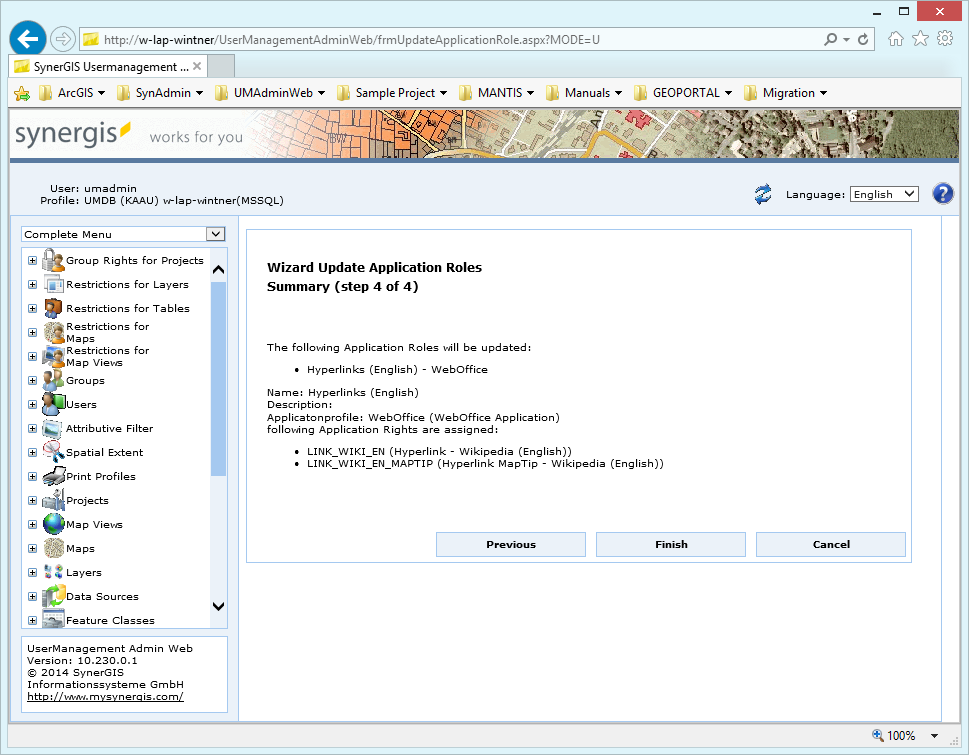Open Data Sources using its icon

coord(53,596)
